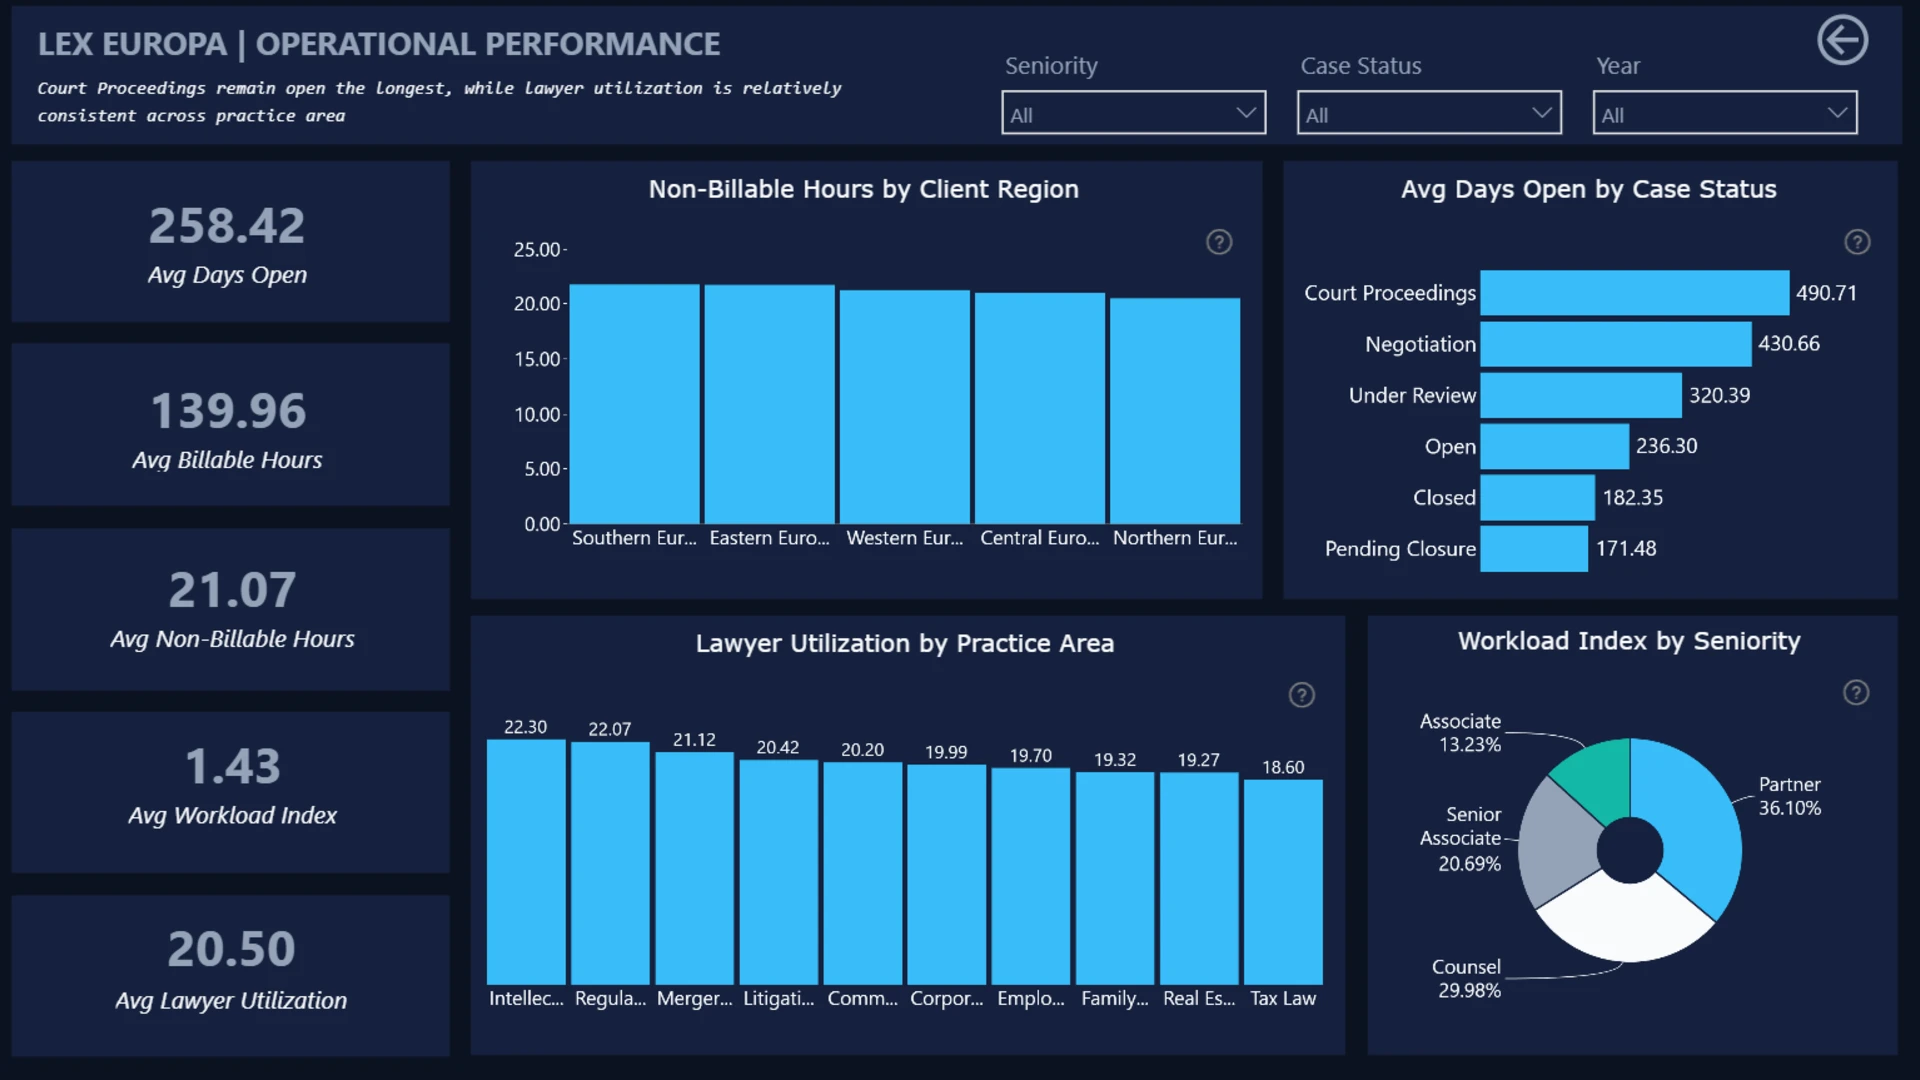Select the Eastern Europe bar
The height and width of the screenshot is (1080, 1920).
coord(769,404)
